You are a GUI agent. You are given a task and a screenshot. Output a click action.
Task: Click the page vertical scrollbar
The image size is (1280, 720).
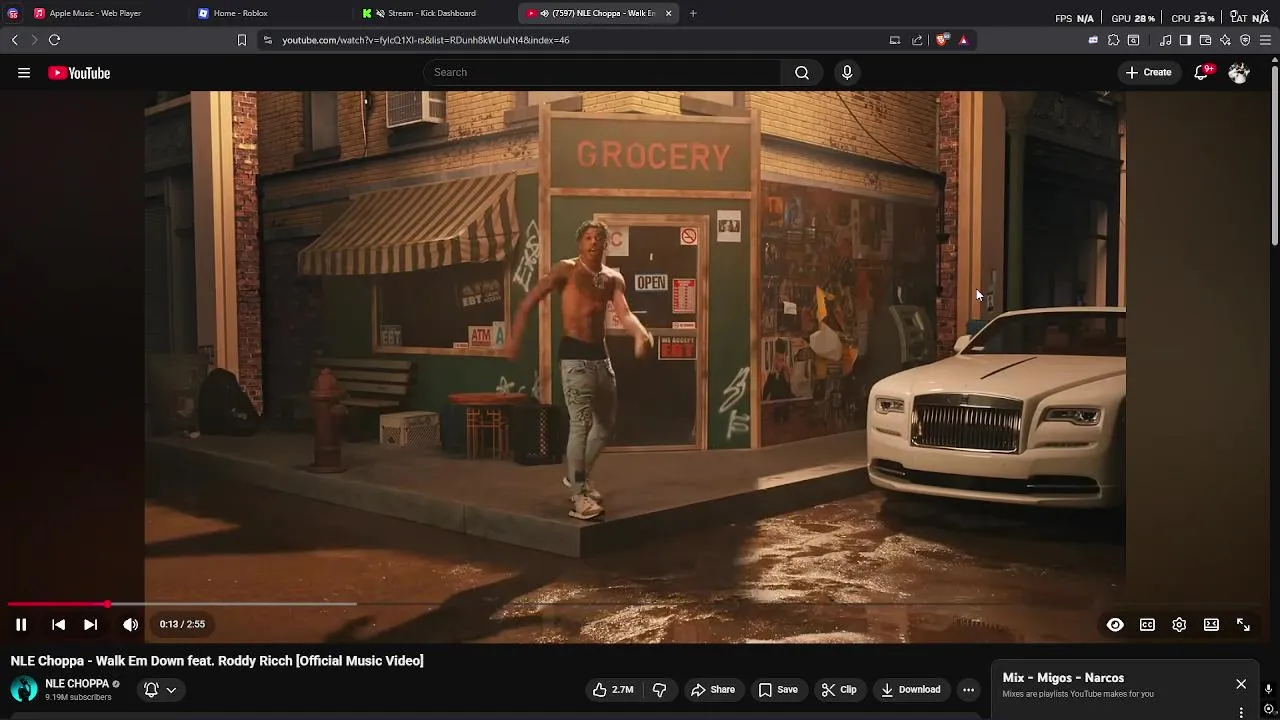pos(1274,154)
